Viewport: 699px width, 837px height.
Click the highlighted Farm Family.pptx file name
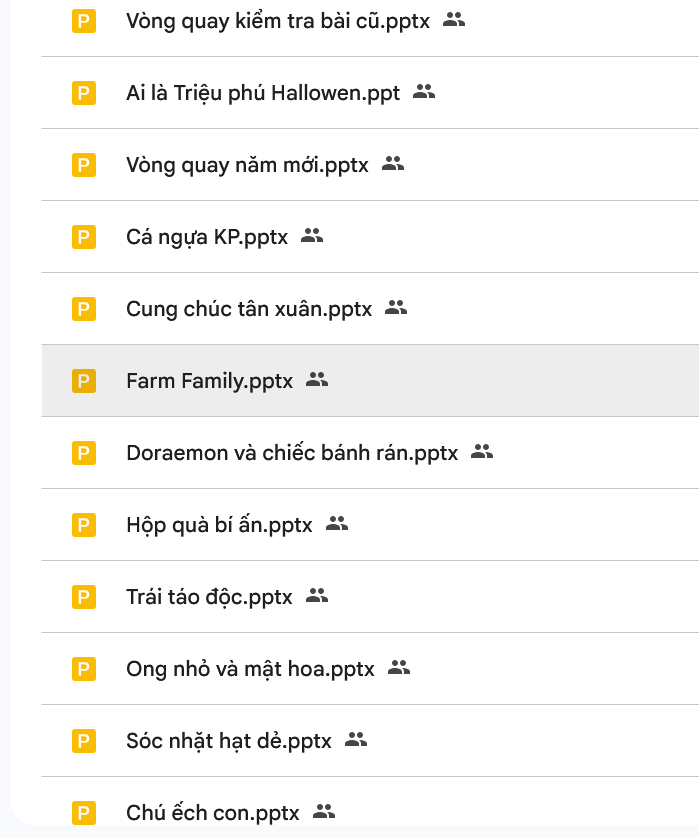click(x=209, y=381)
